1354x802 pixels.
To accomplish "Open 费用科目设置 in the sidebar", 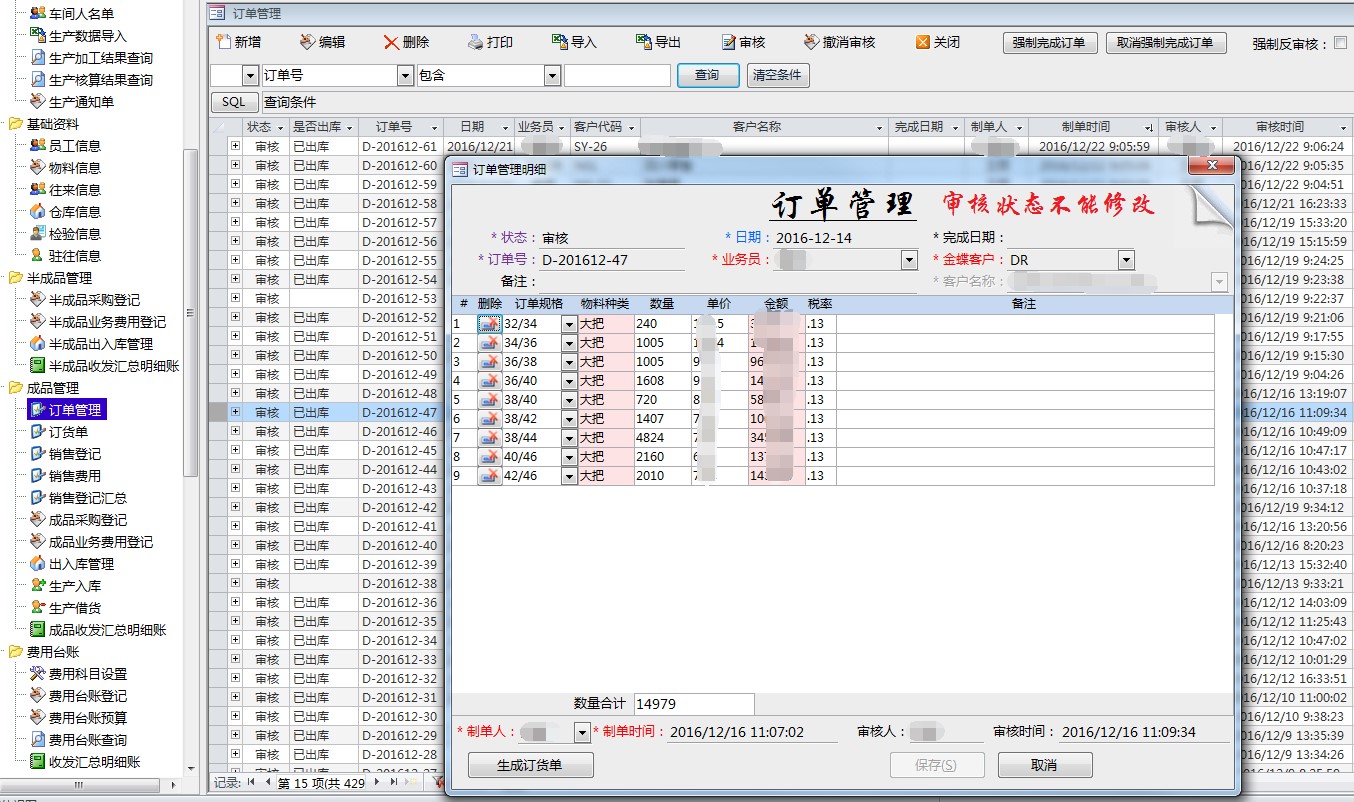I will click(x=88, y=674).
